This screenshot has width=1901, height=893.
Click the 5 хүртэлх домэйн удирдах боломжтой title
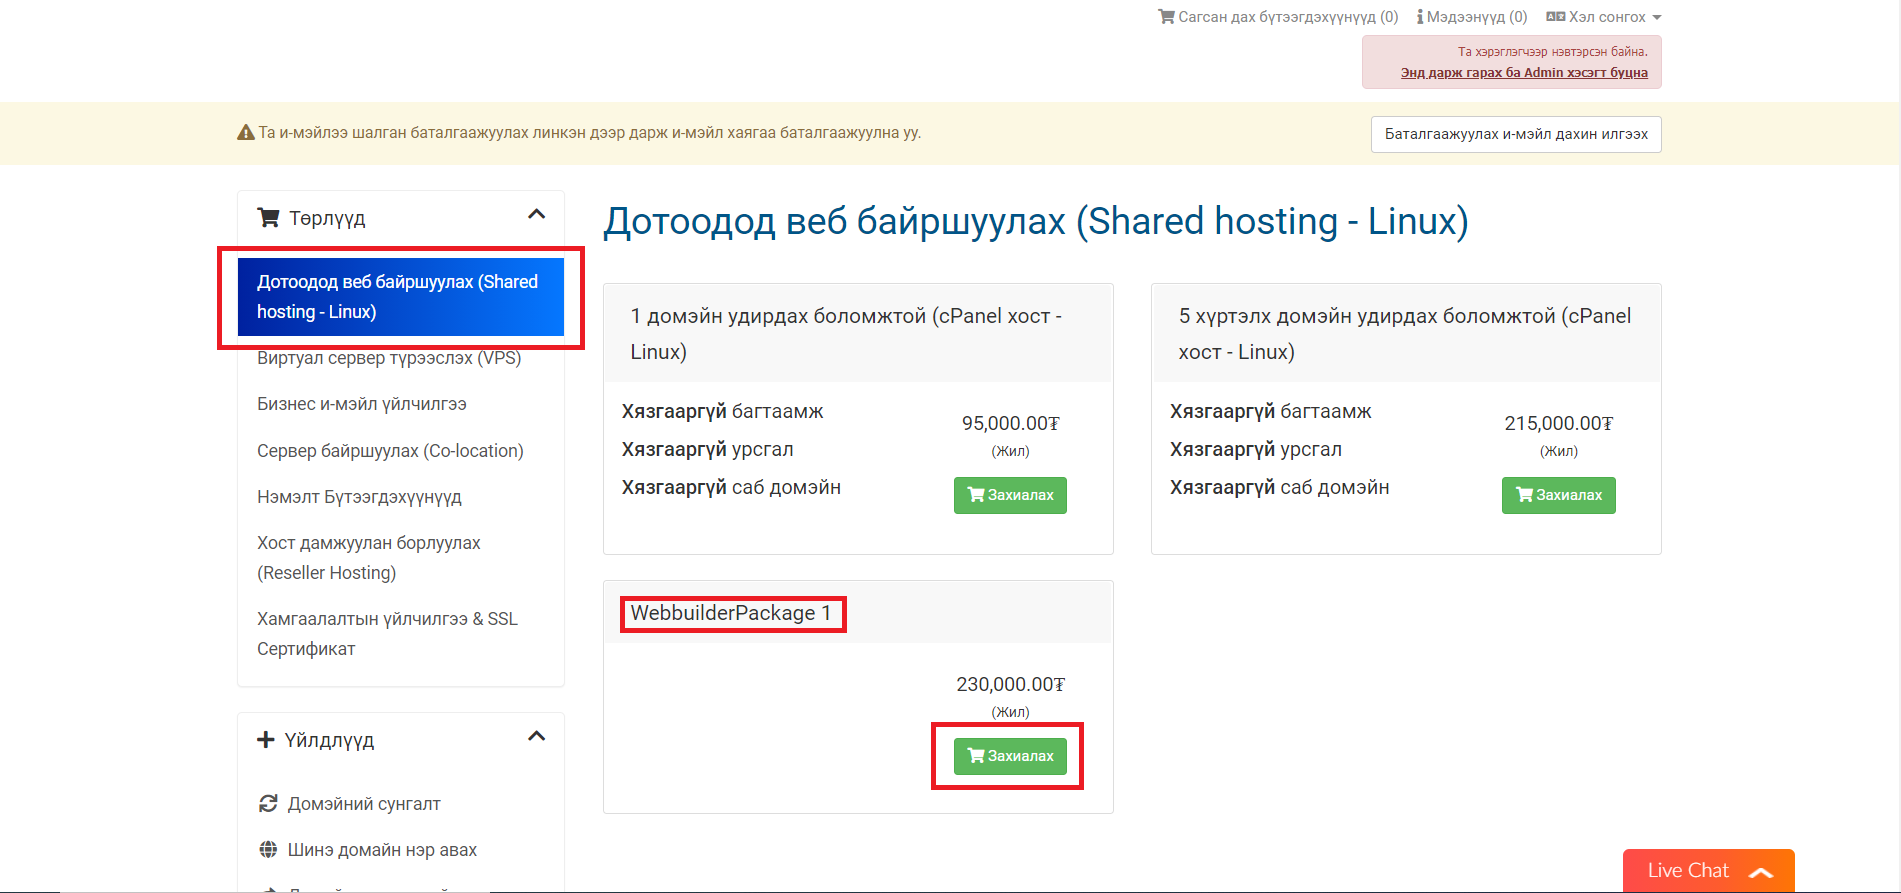click(x=1404, y=334)
